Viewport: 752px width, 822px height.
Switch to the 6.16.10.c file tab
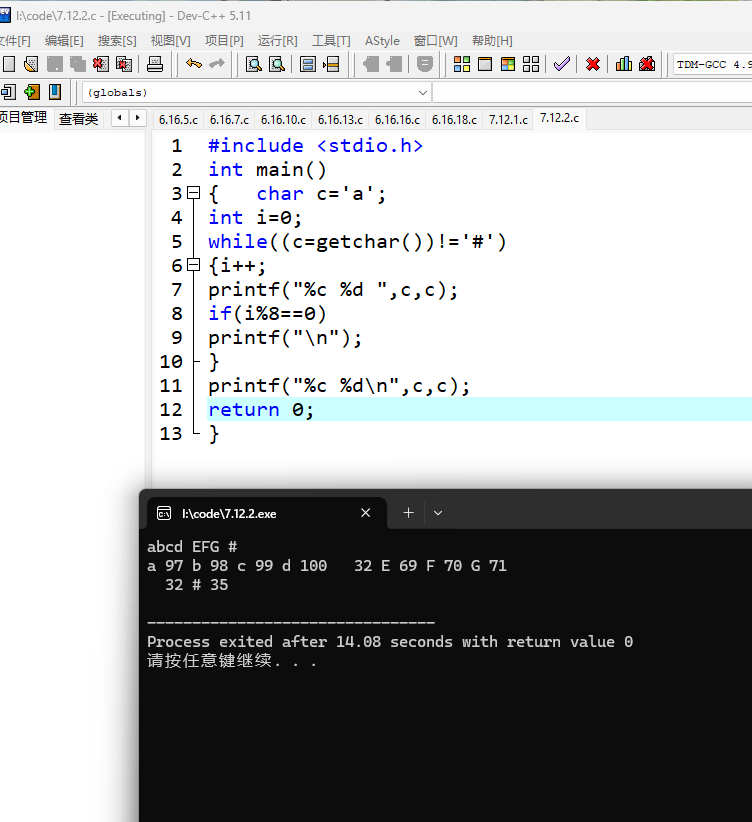[x=283, y=120]
